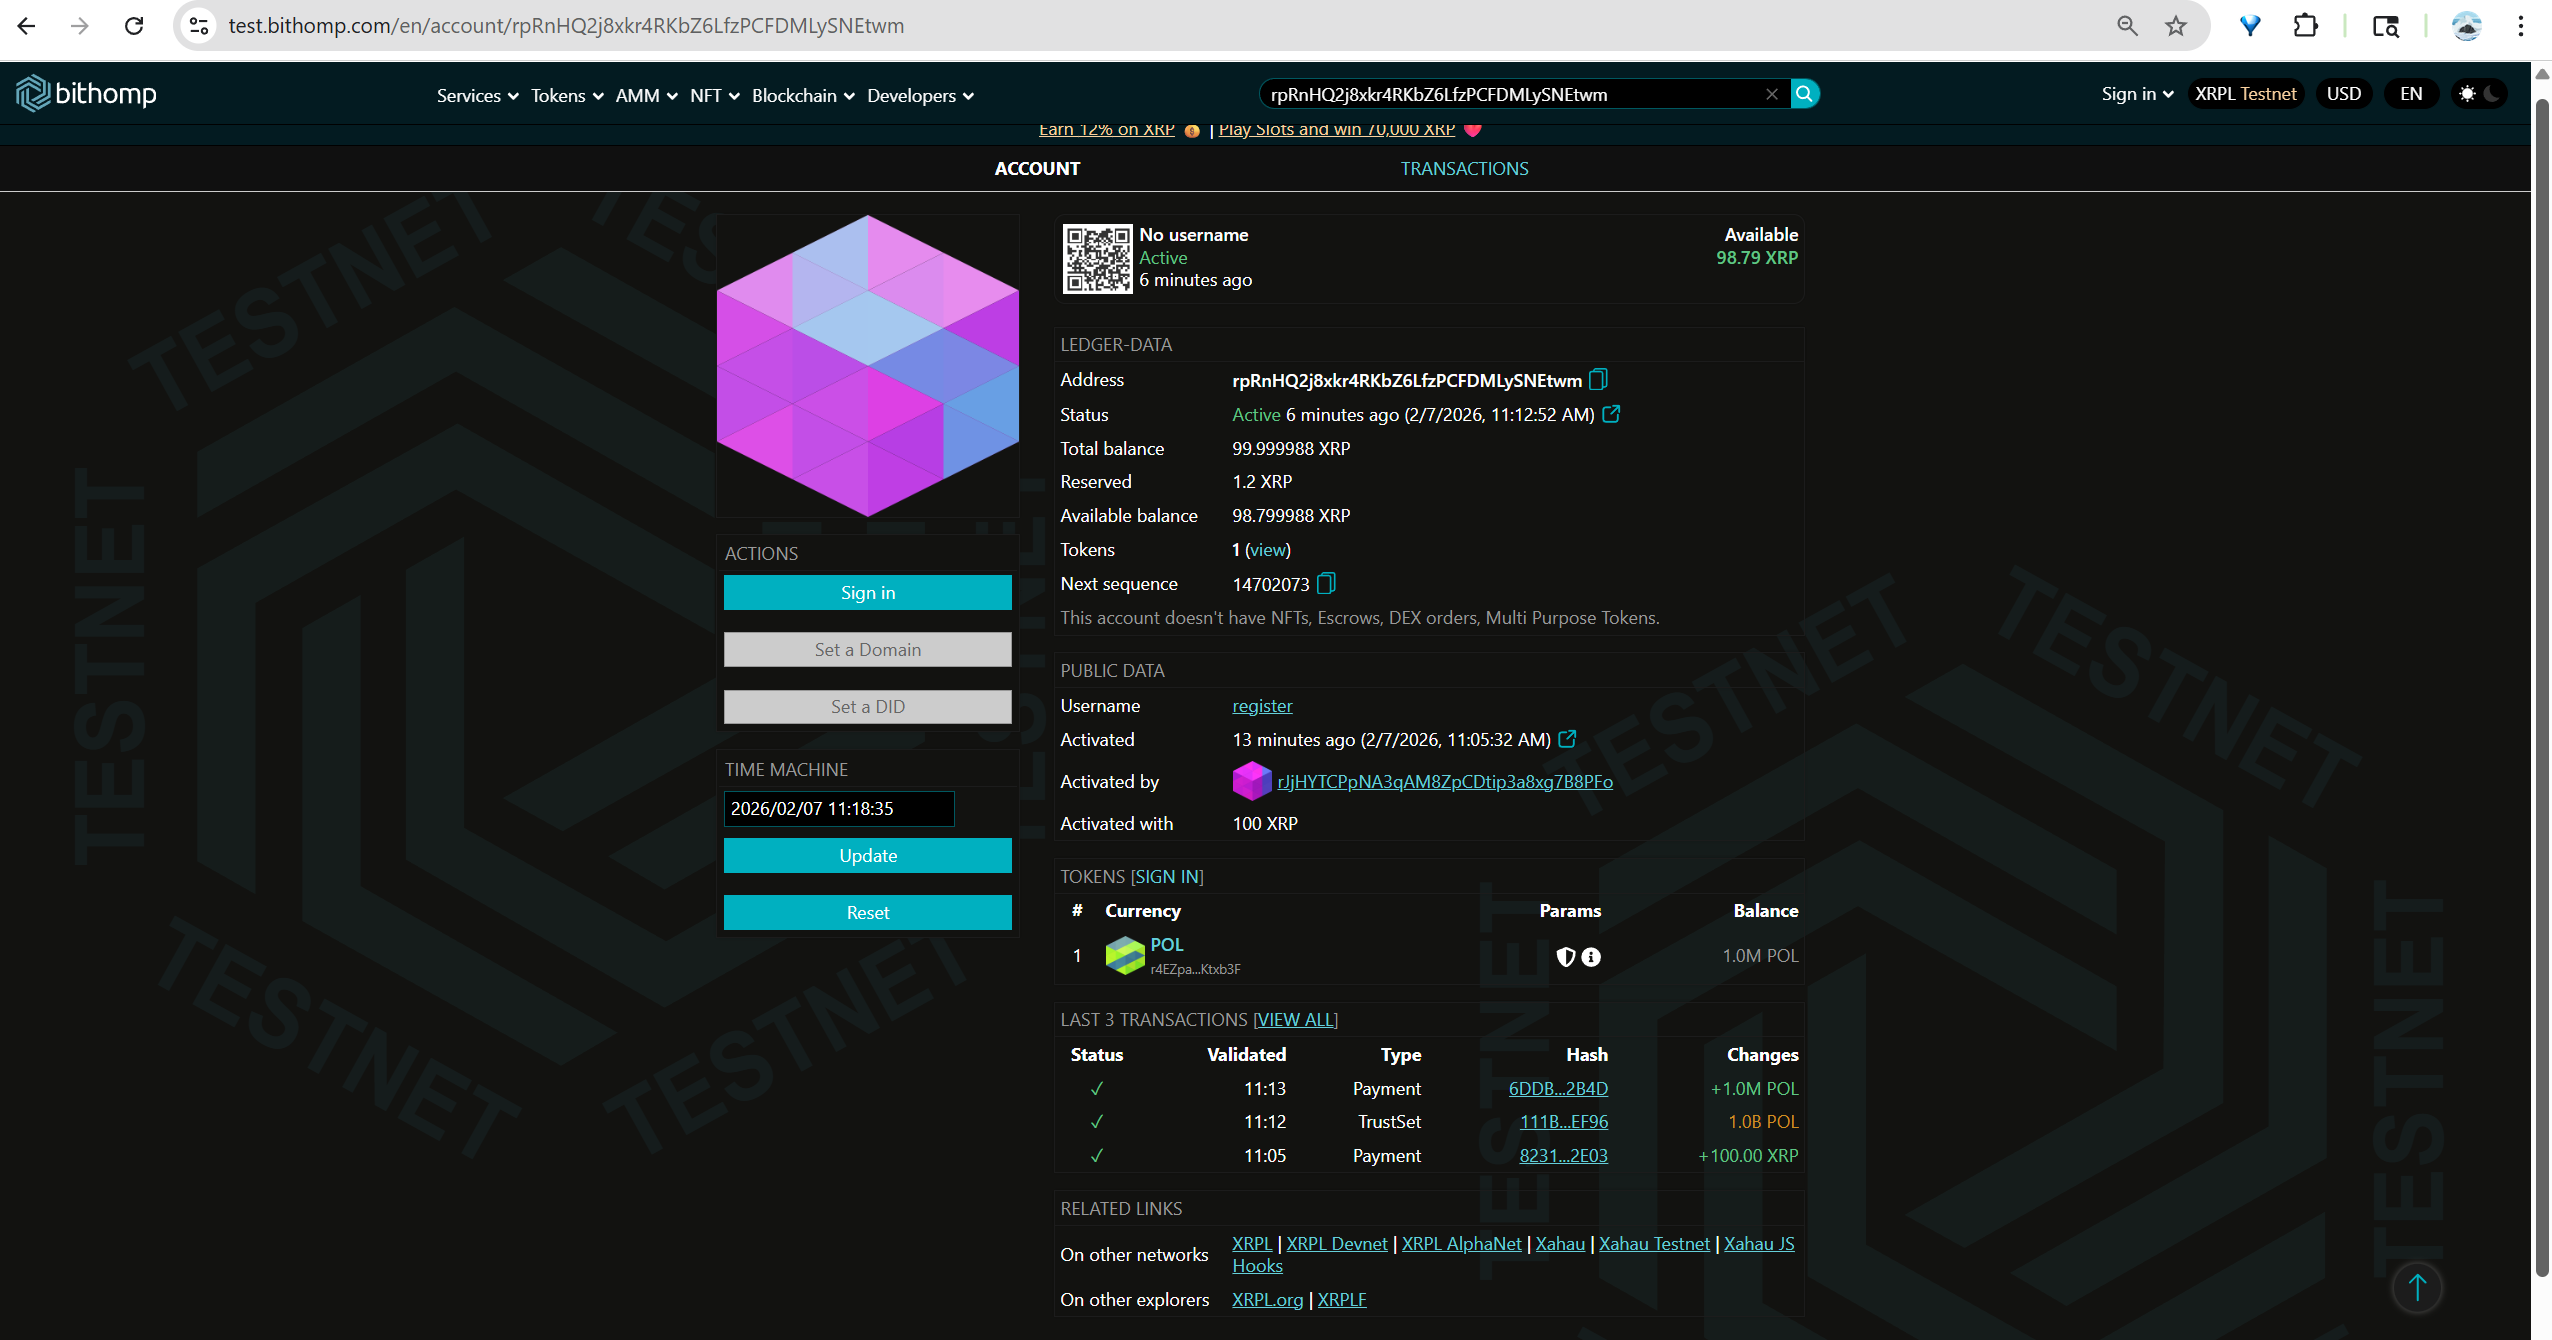Bookmark this page with star icon
This screenshot has height=1340, width=2552.
pyautogui.click(x=2176, y=26)
